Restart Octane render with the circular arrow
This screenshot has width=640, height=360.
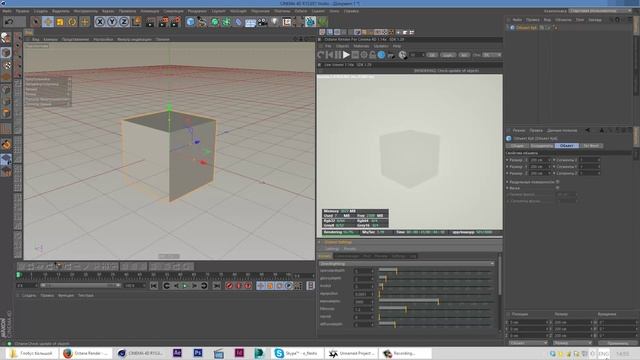pos(321,55)
